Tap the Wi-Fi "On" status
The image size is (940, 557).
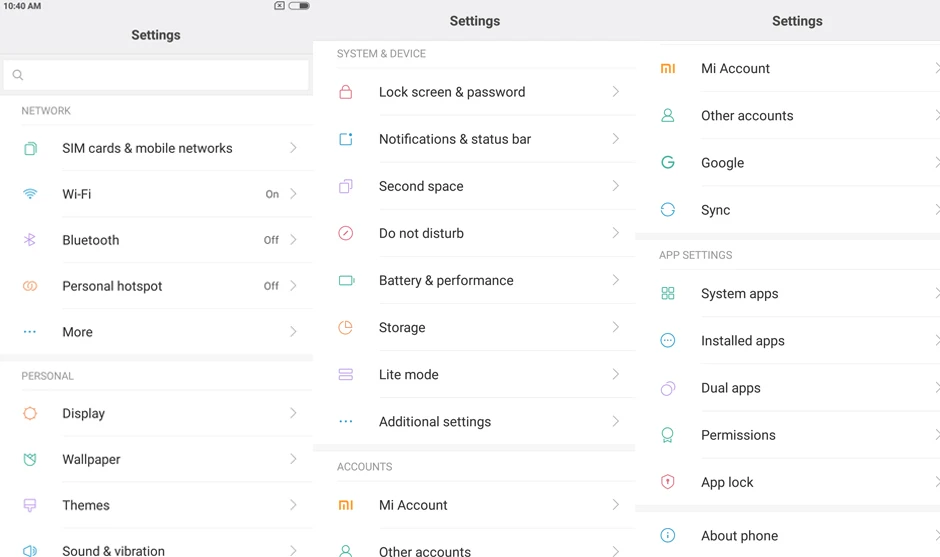click(272, 194)
